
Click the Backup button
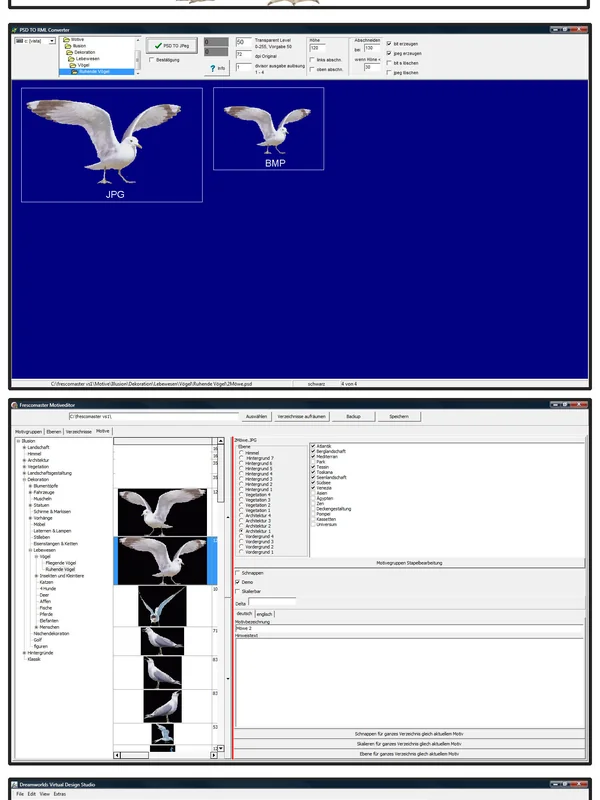[x=353, y=417]
